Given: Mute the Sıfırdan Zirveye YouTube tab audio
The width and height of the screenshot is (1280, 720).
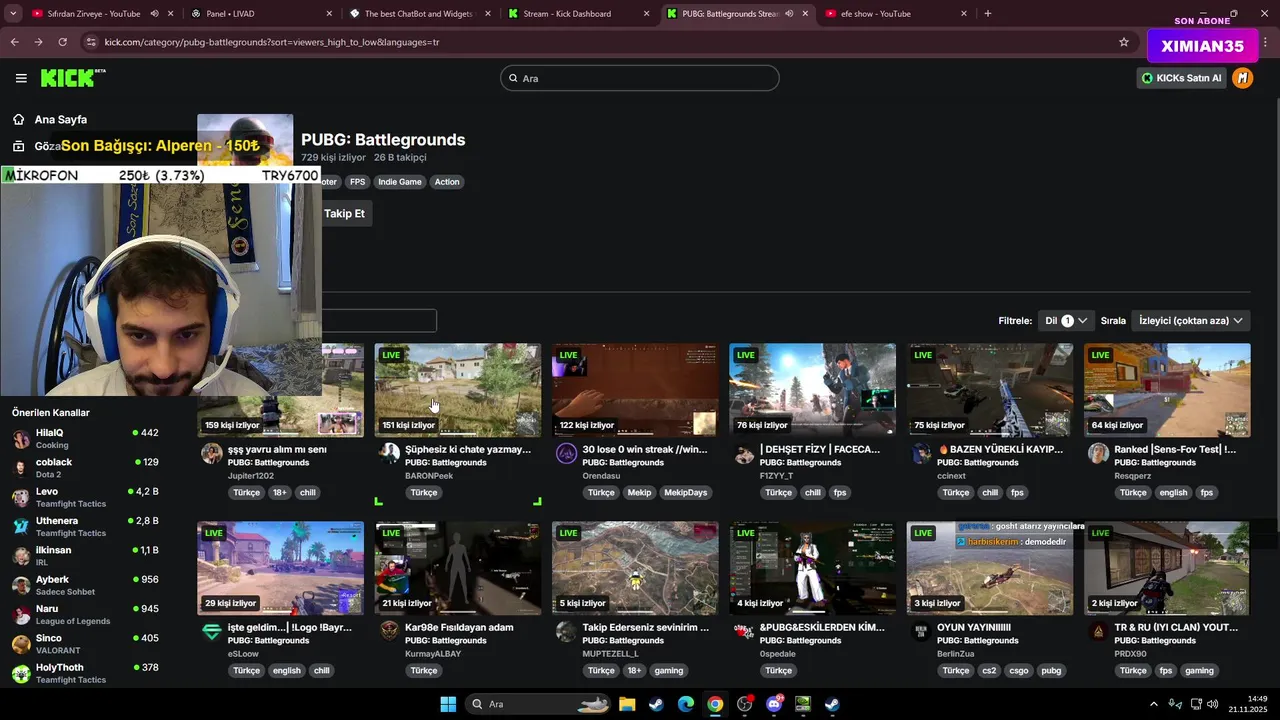Looking at the screenshot, I should tap(154, 14).
